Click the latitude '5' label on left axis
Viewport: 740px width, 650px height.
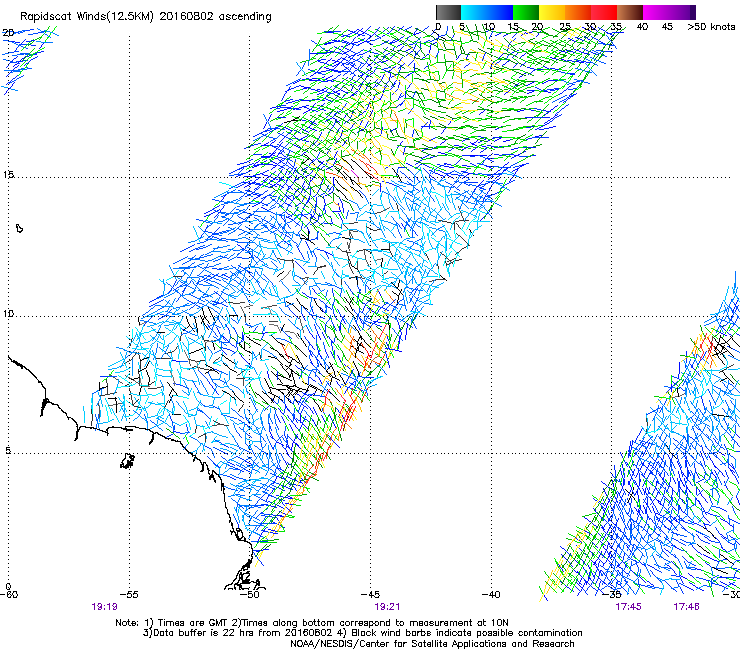tap(8, 451)
